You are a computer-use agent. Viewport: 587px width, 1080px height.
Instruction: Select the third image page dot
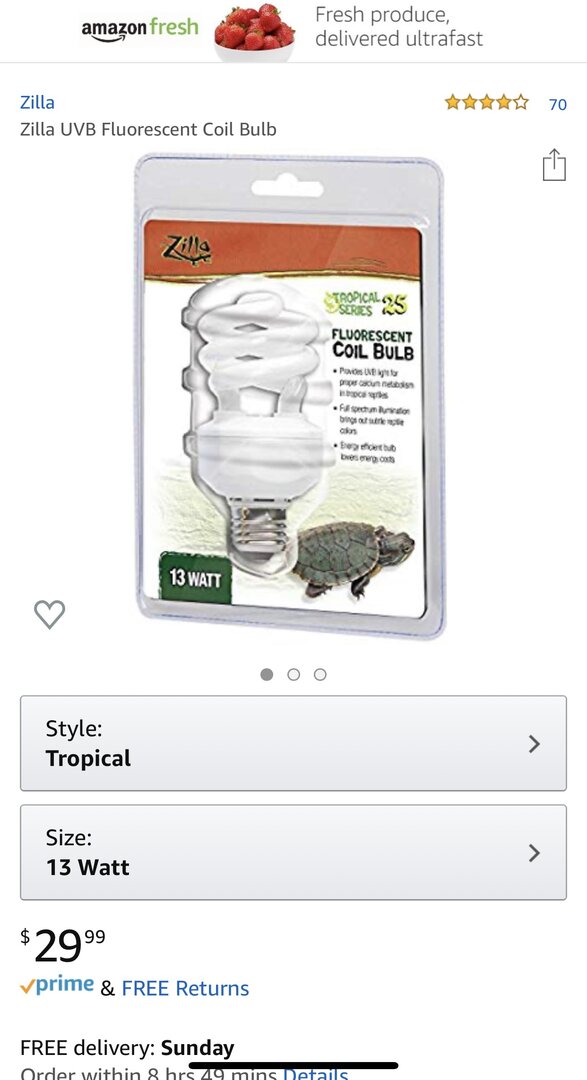pos(320,674)
